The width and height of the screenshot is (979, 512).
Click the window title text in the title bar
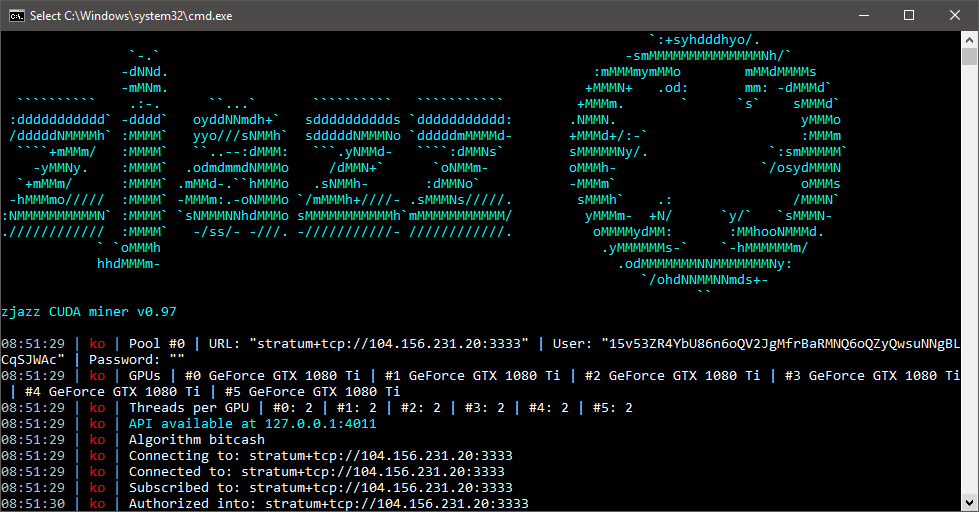click(x=131, y=16)
